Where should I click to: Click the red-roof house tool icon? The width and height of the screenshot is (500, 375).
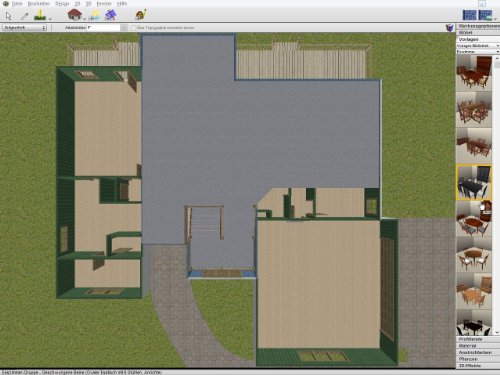tap(75, 15)
